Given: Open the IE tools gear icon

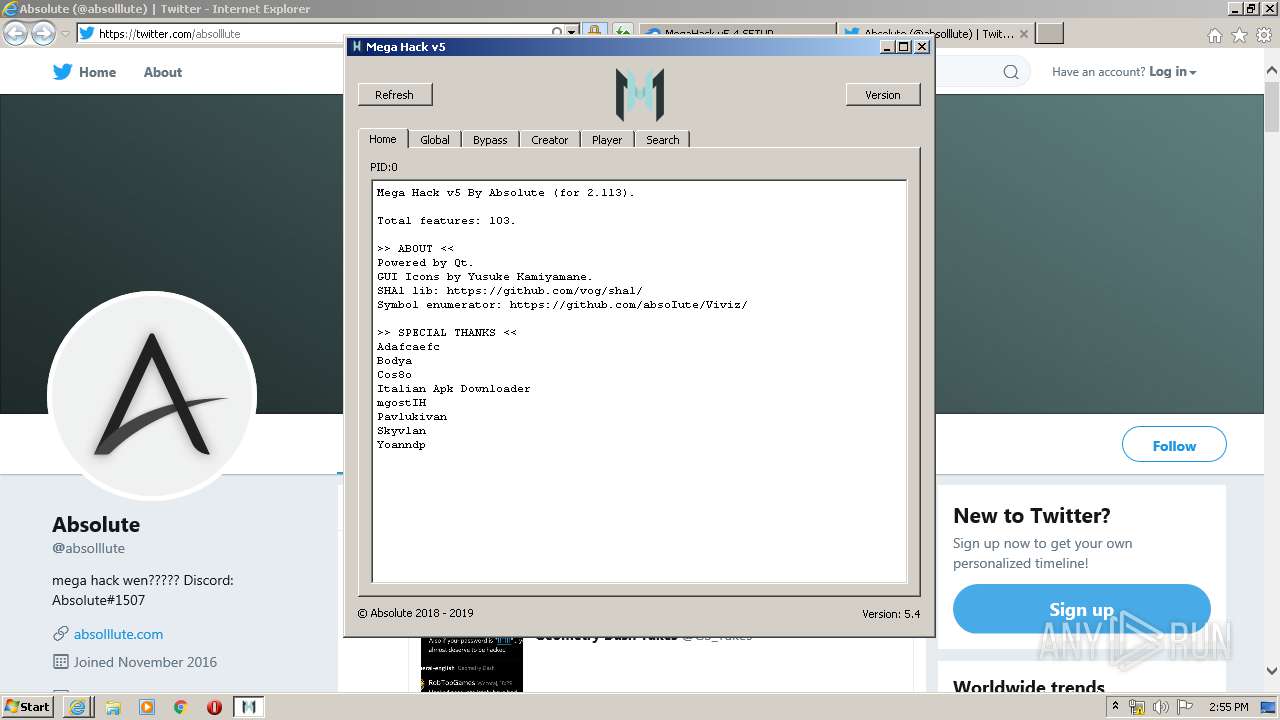Looking at the screenshot, I should click(x=1263, y=34).
